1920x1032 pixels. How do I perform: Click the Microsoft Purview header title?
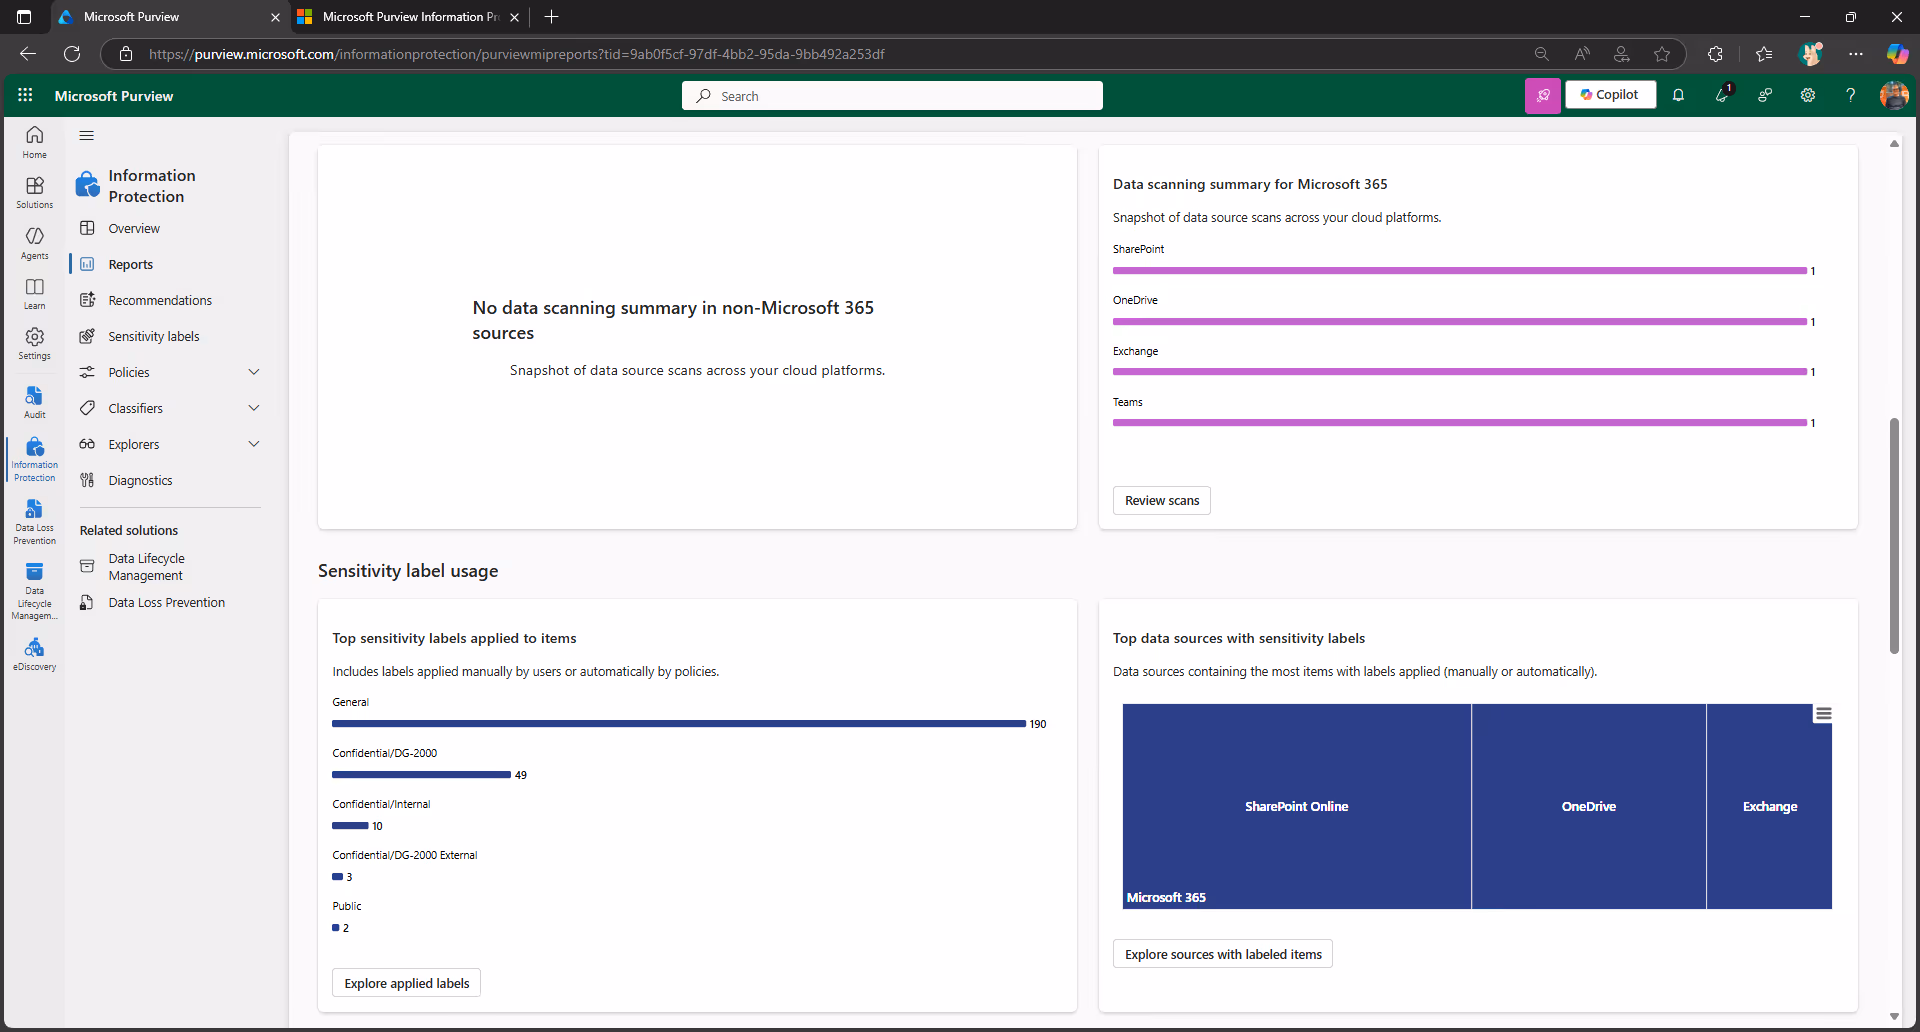pos(114,96)
